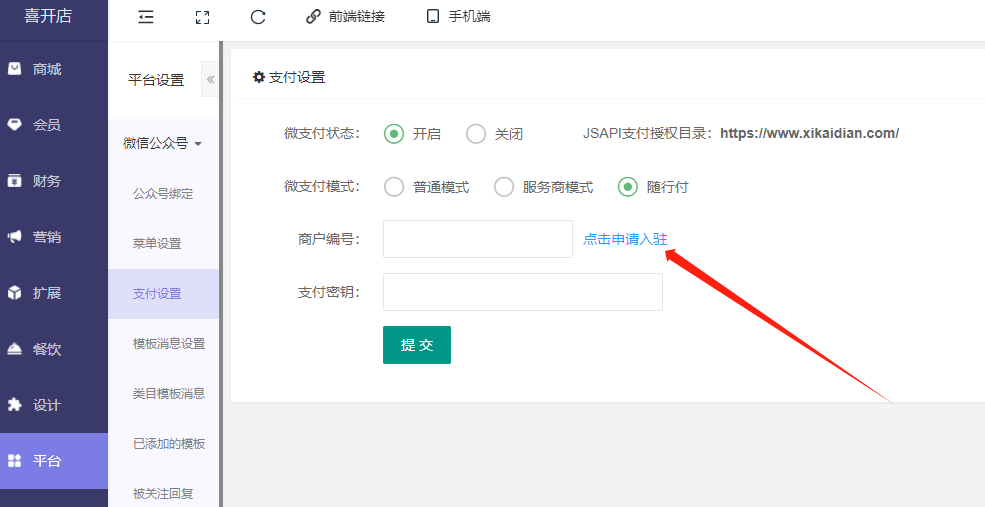
Task: Click the puzzle piece icon beside 设计
Action: point(14,405)
